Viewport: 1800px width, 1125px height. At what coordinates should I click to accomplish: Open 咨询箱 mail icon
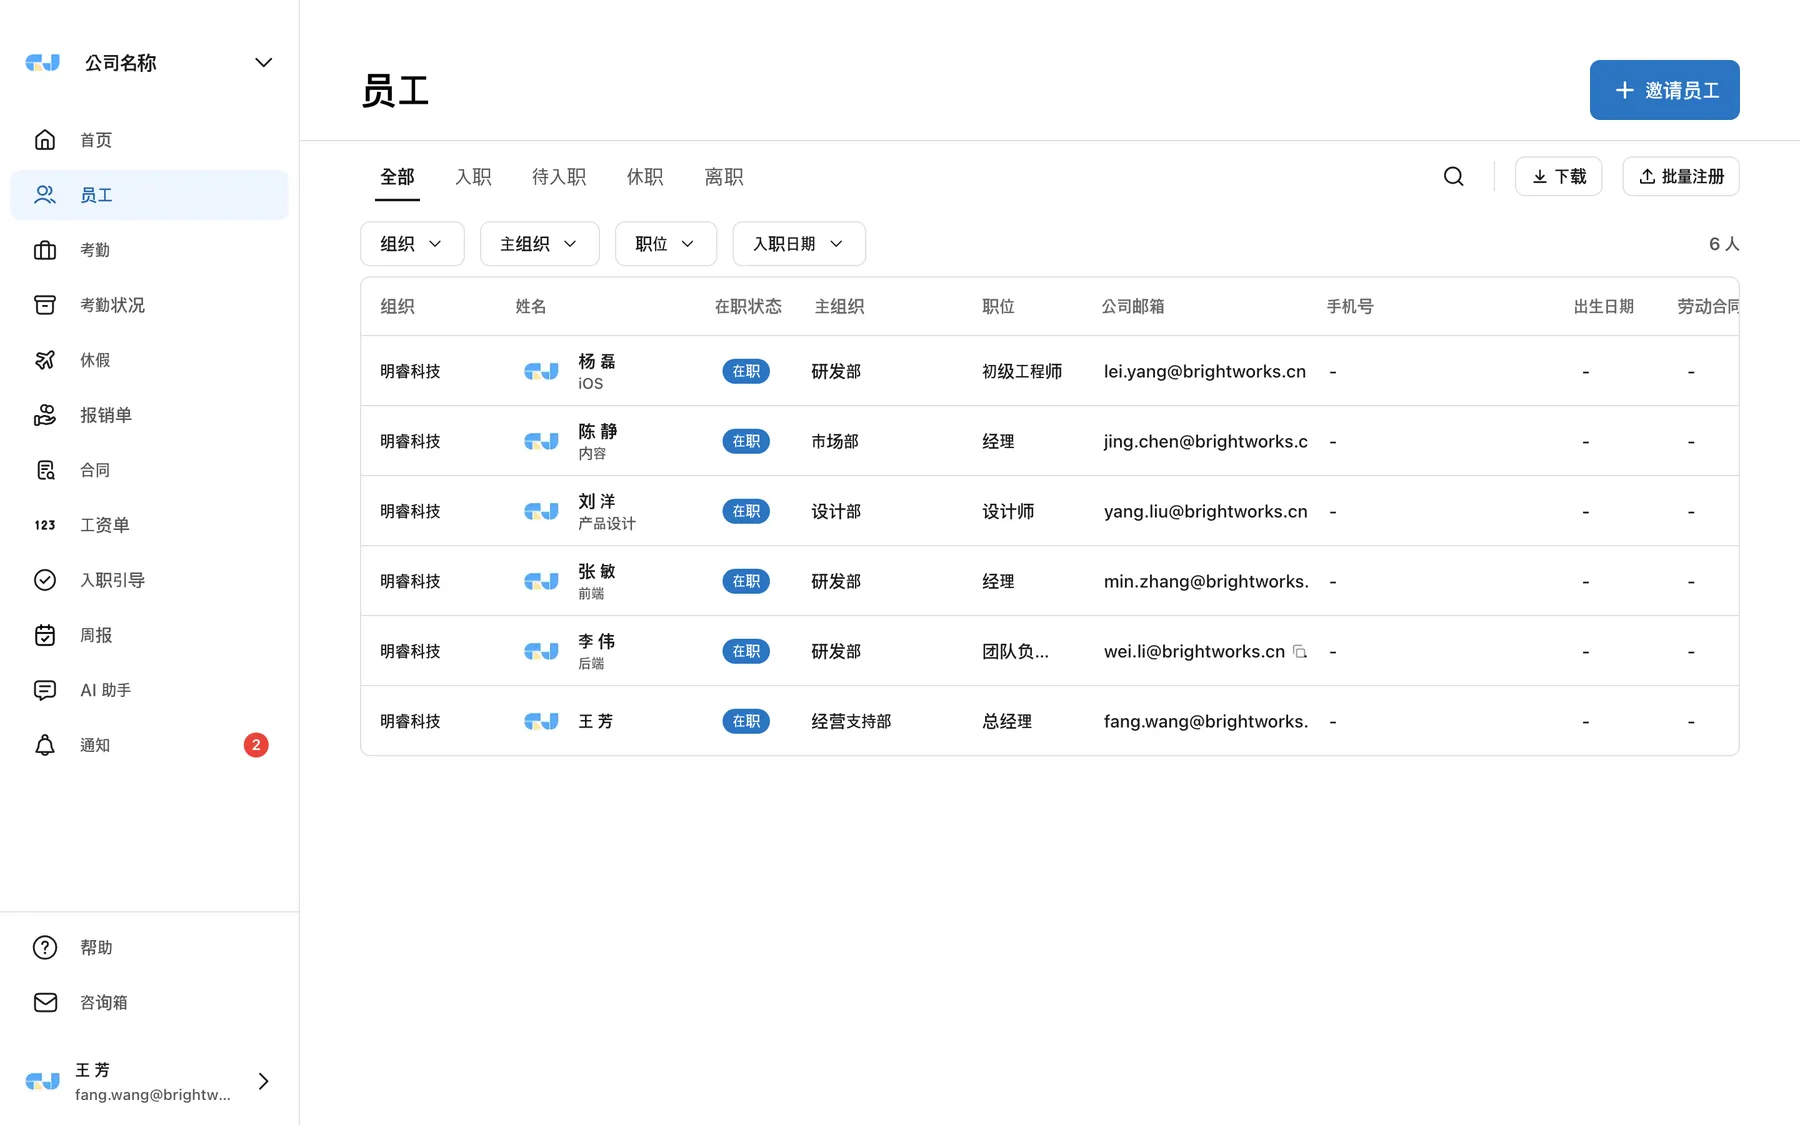pos(45,1002)
